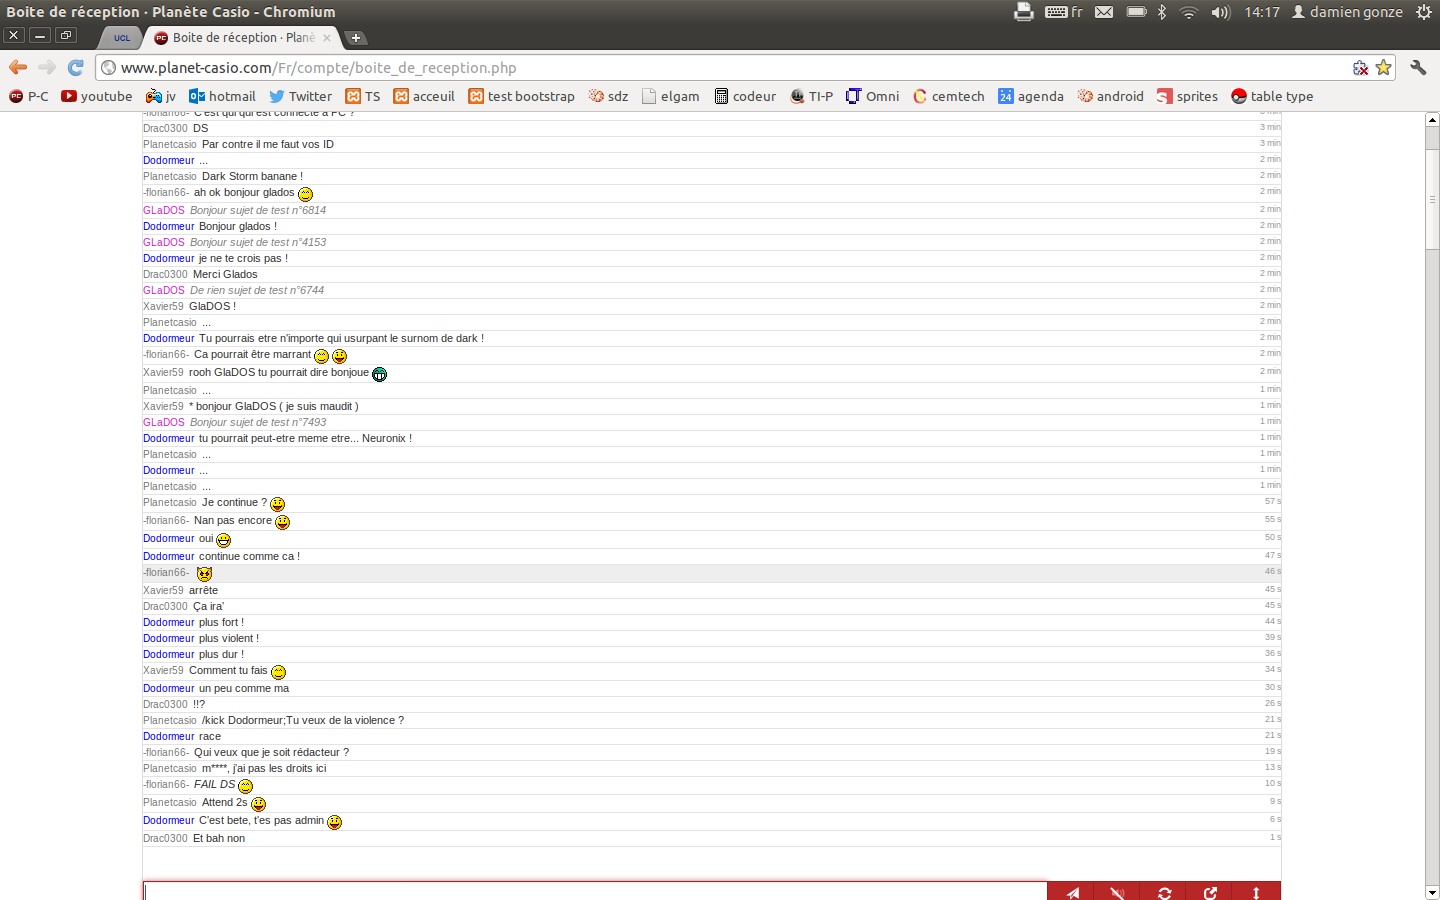The image size is (1440, 900).
Task: Refresh the chat with circular arrows icon
Action: tap(1164, 892)
